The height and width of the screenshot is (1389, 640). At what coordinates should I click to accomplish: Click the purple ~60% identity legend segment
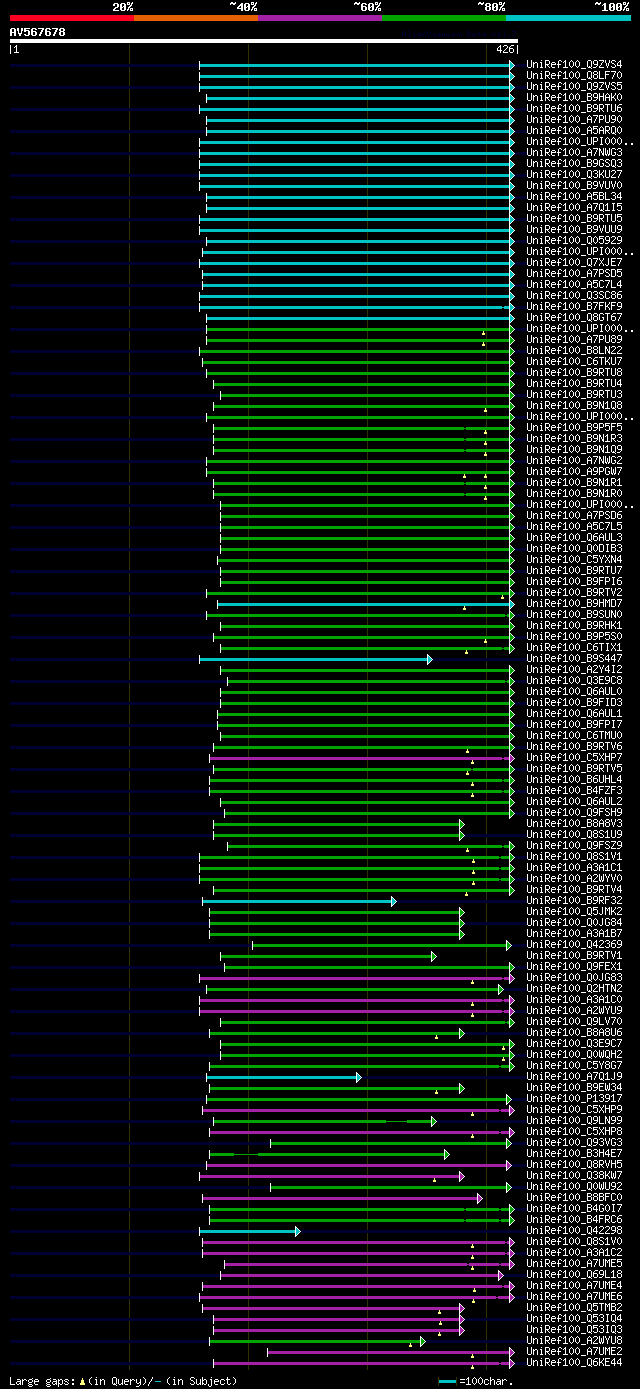320,17
